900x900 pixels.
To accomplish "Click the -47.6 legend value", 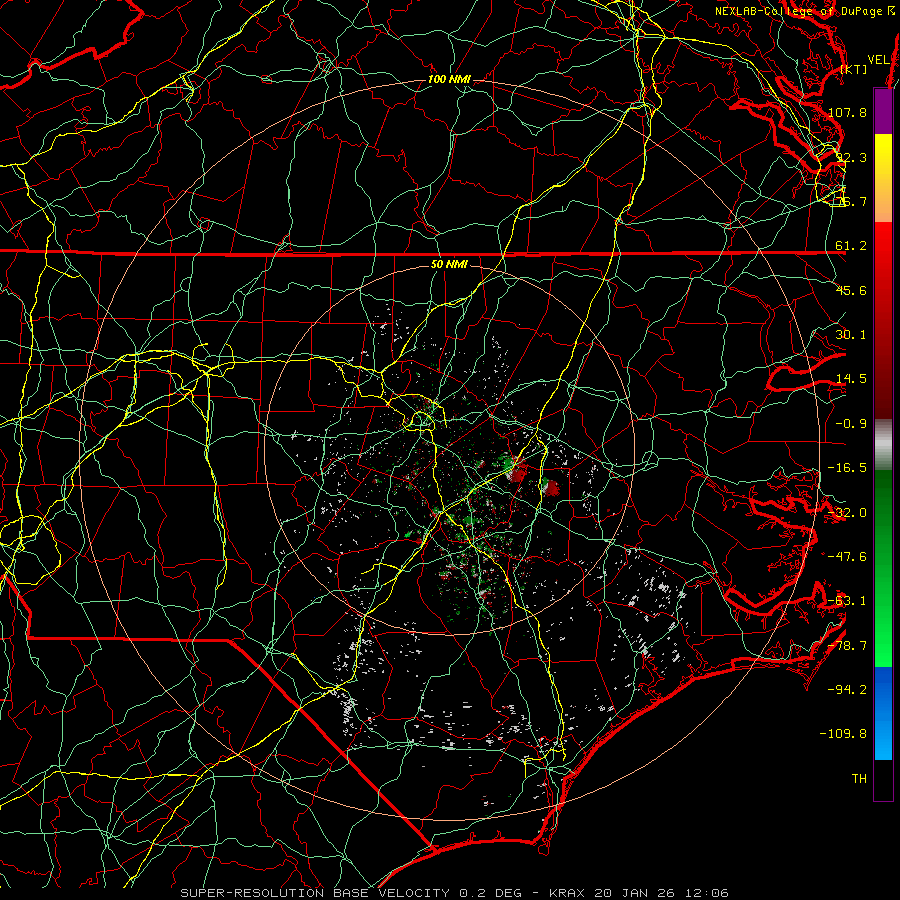I will coord(847,557).
